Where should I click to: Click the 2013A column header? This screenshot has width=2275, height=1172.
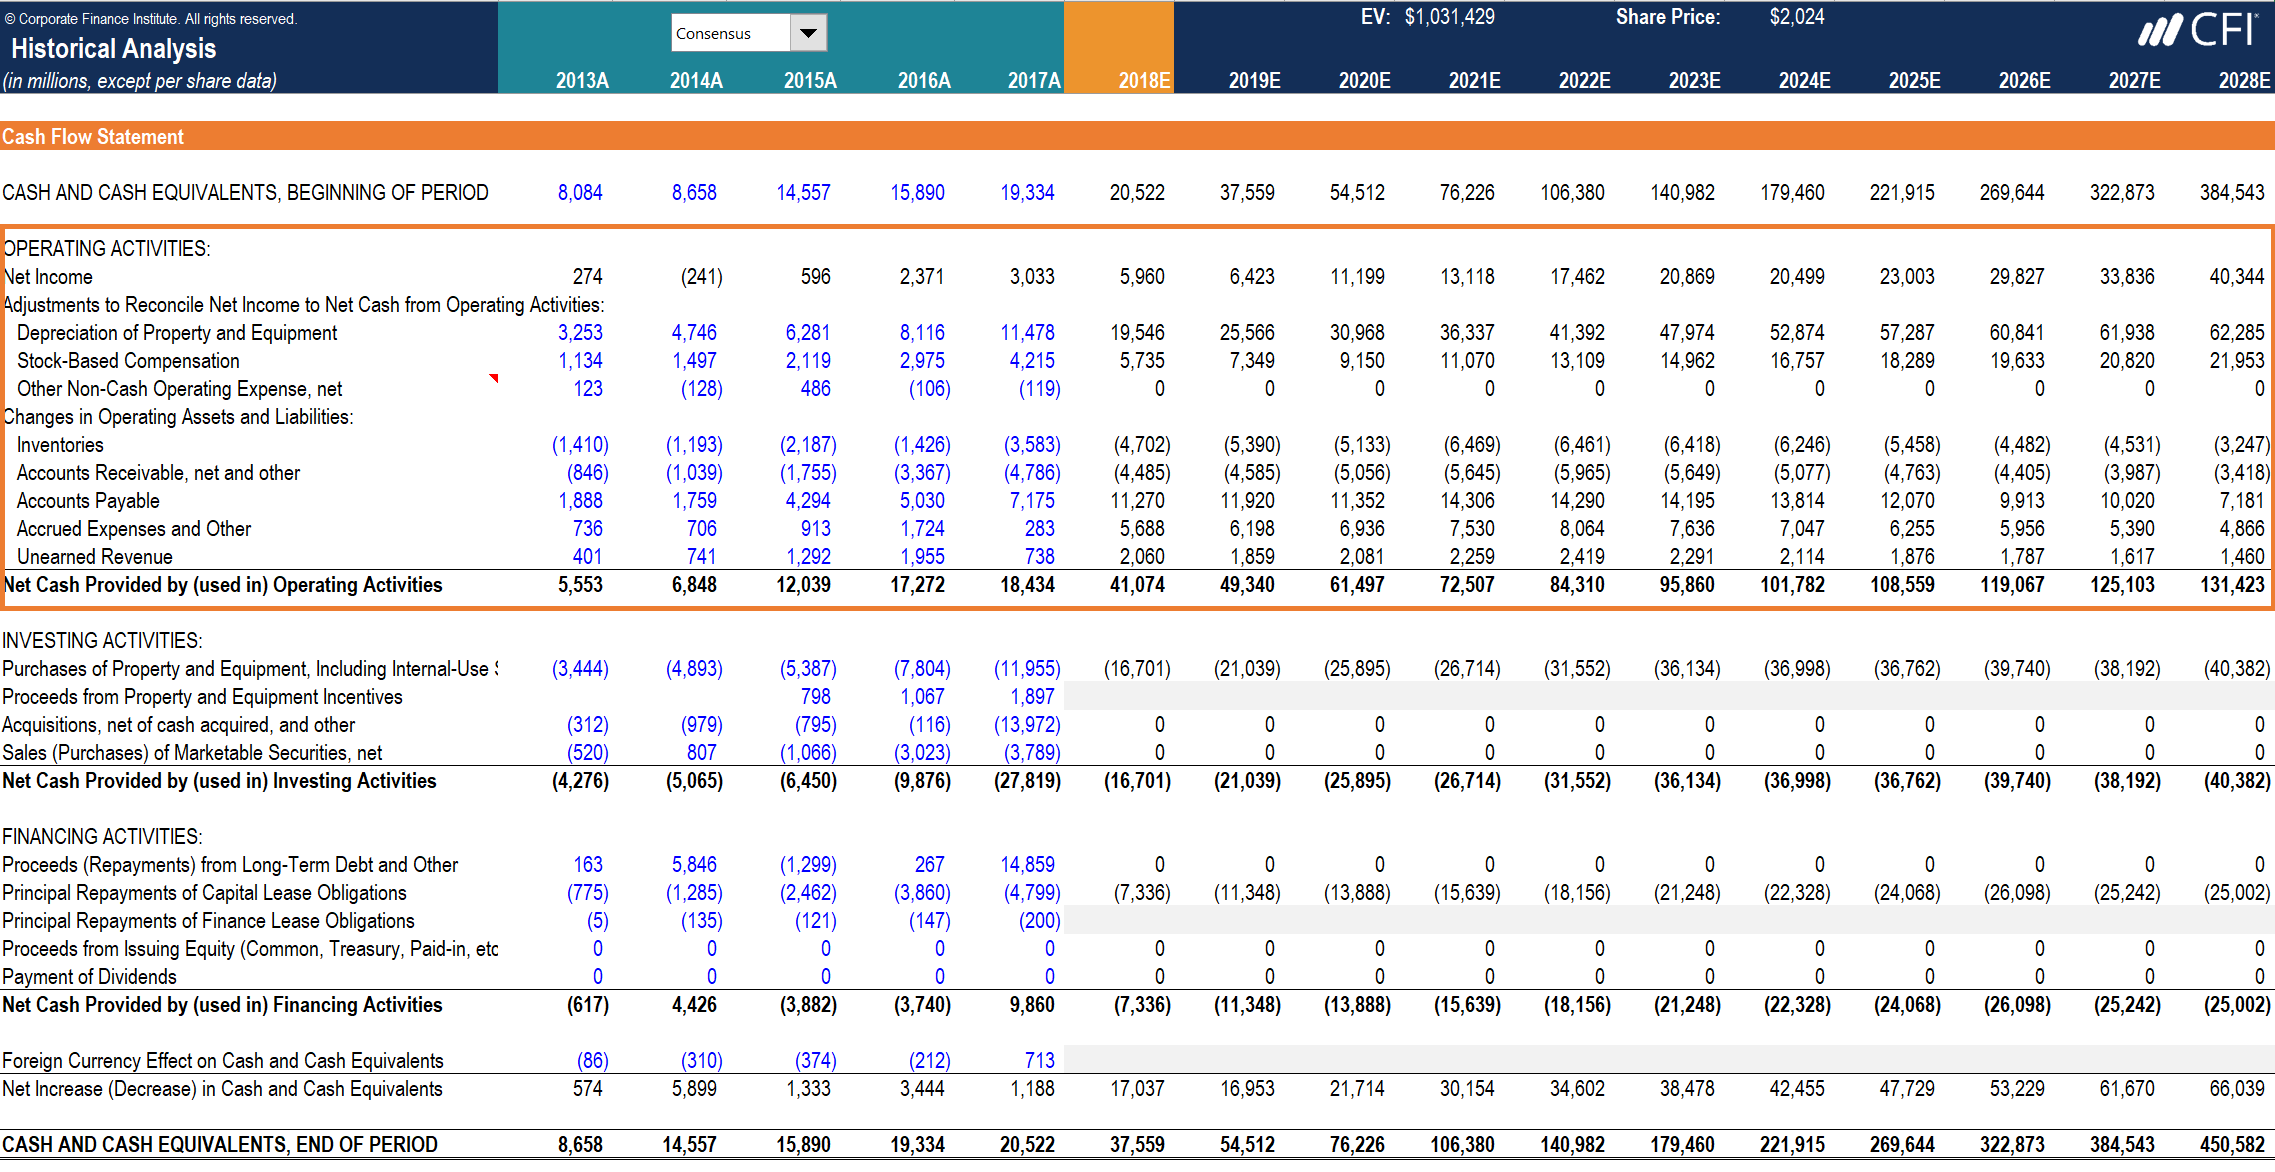583,80
